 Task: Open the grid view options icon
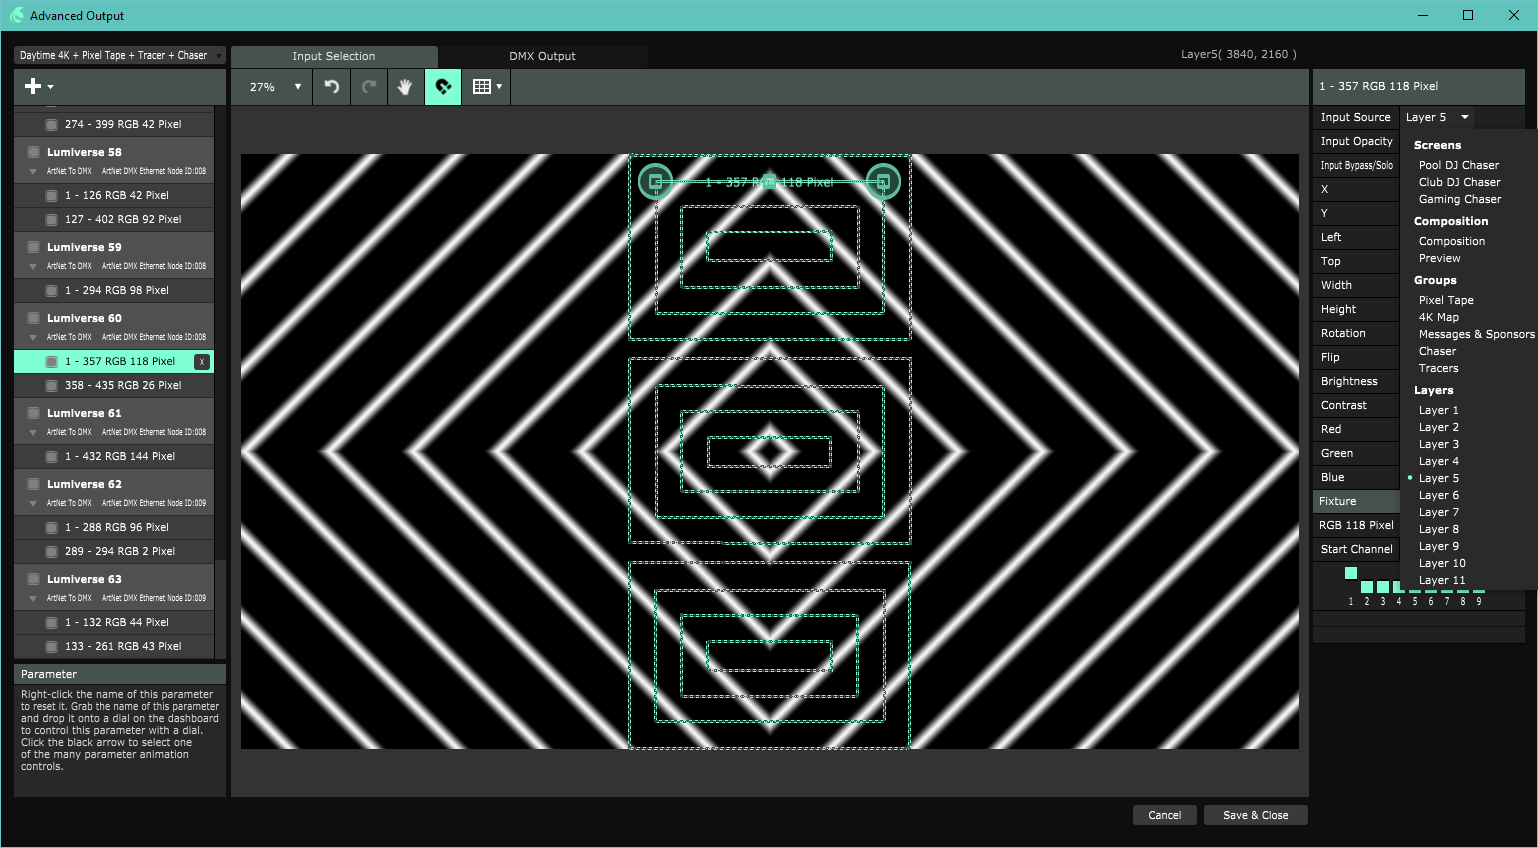[486, 87]
